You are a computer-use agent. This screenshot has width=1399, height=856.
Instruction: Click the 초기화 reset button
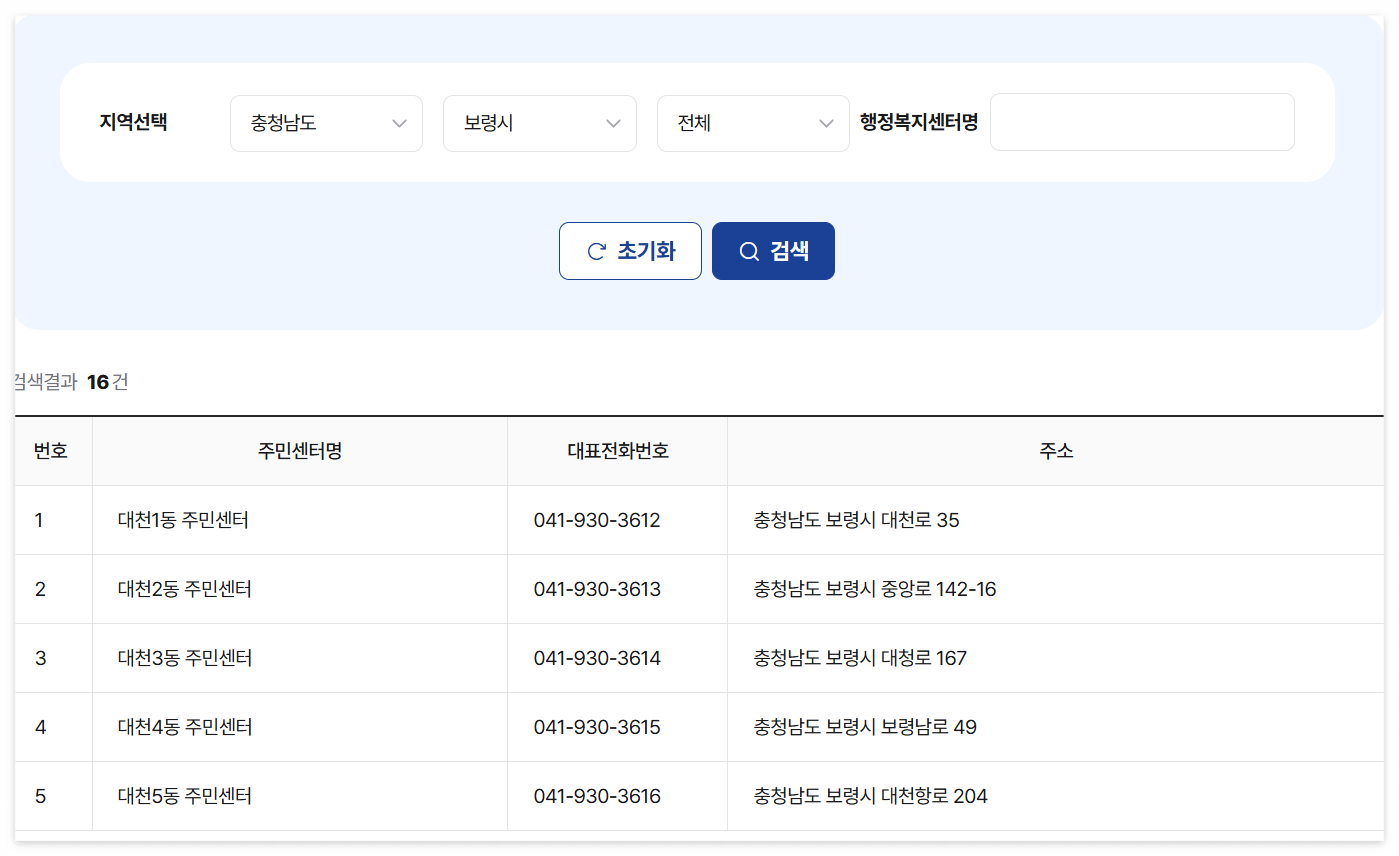(630, 251)
